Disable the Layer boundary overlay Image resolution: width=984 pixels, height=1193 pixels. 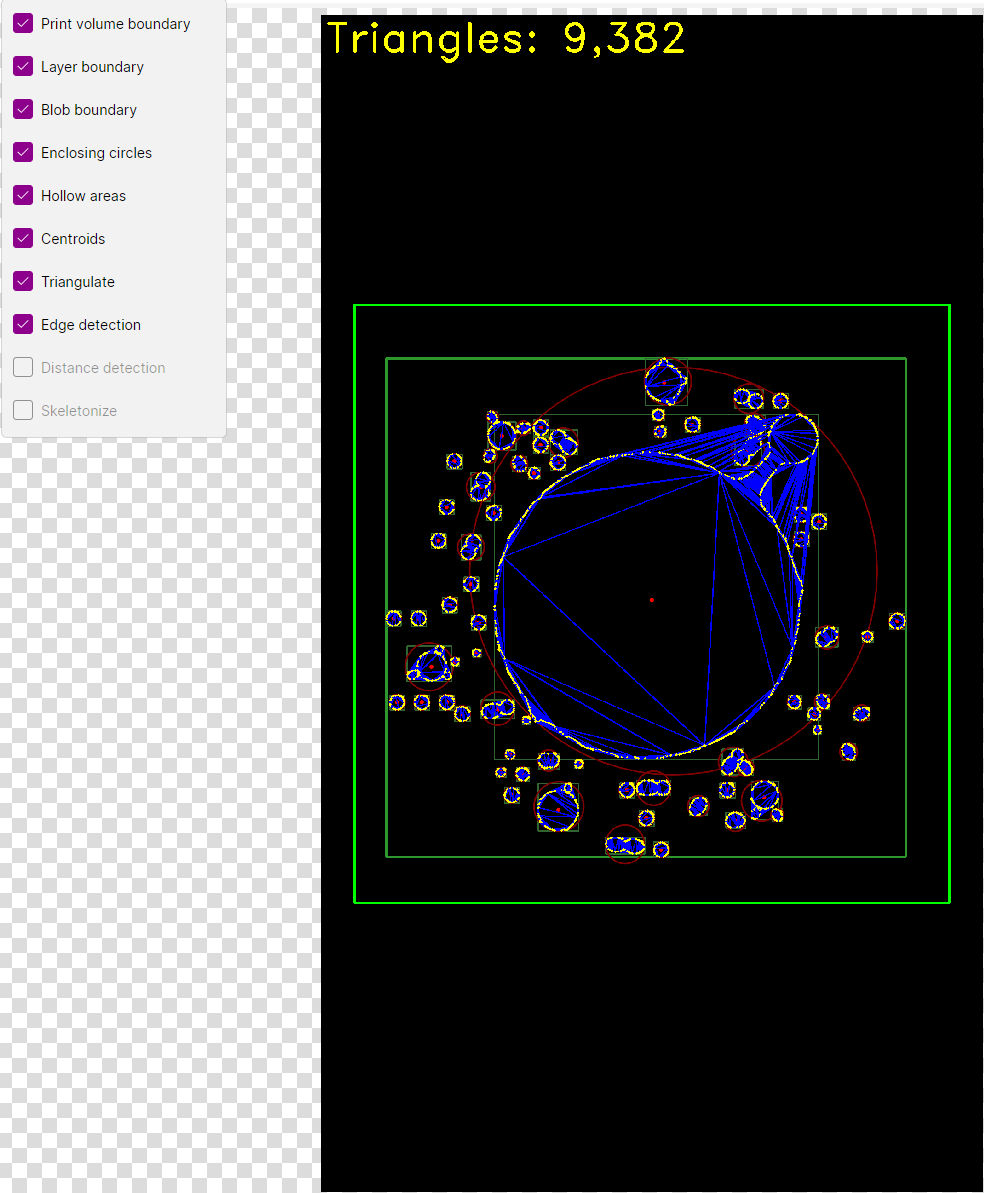point(22,66)
